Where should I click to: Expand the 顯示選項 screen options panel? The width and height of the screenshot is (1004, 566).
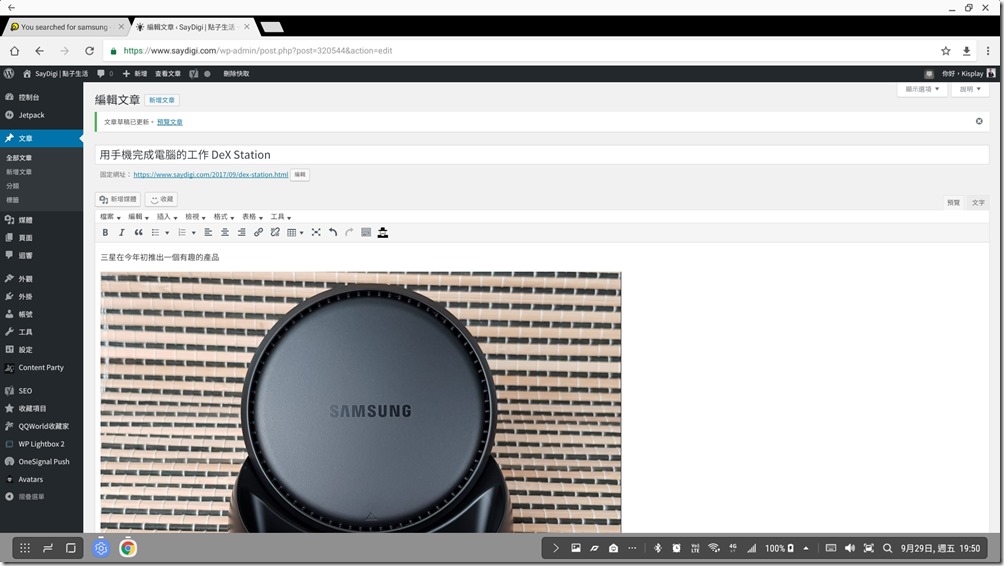pyautogui.click(x=922, y=89)
